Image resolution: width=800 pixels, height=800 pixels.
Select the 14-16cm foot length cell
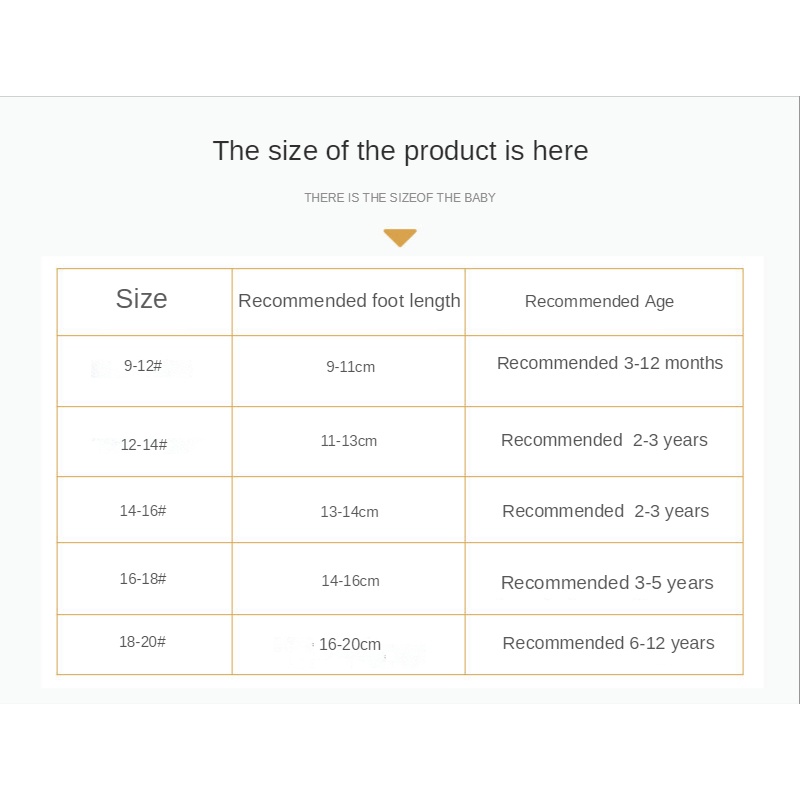(350, 581)
